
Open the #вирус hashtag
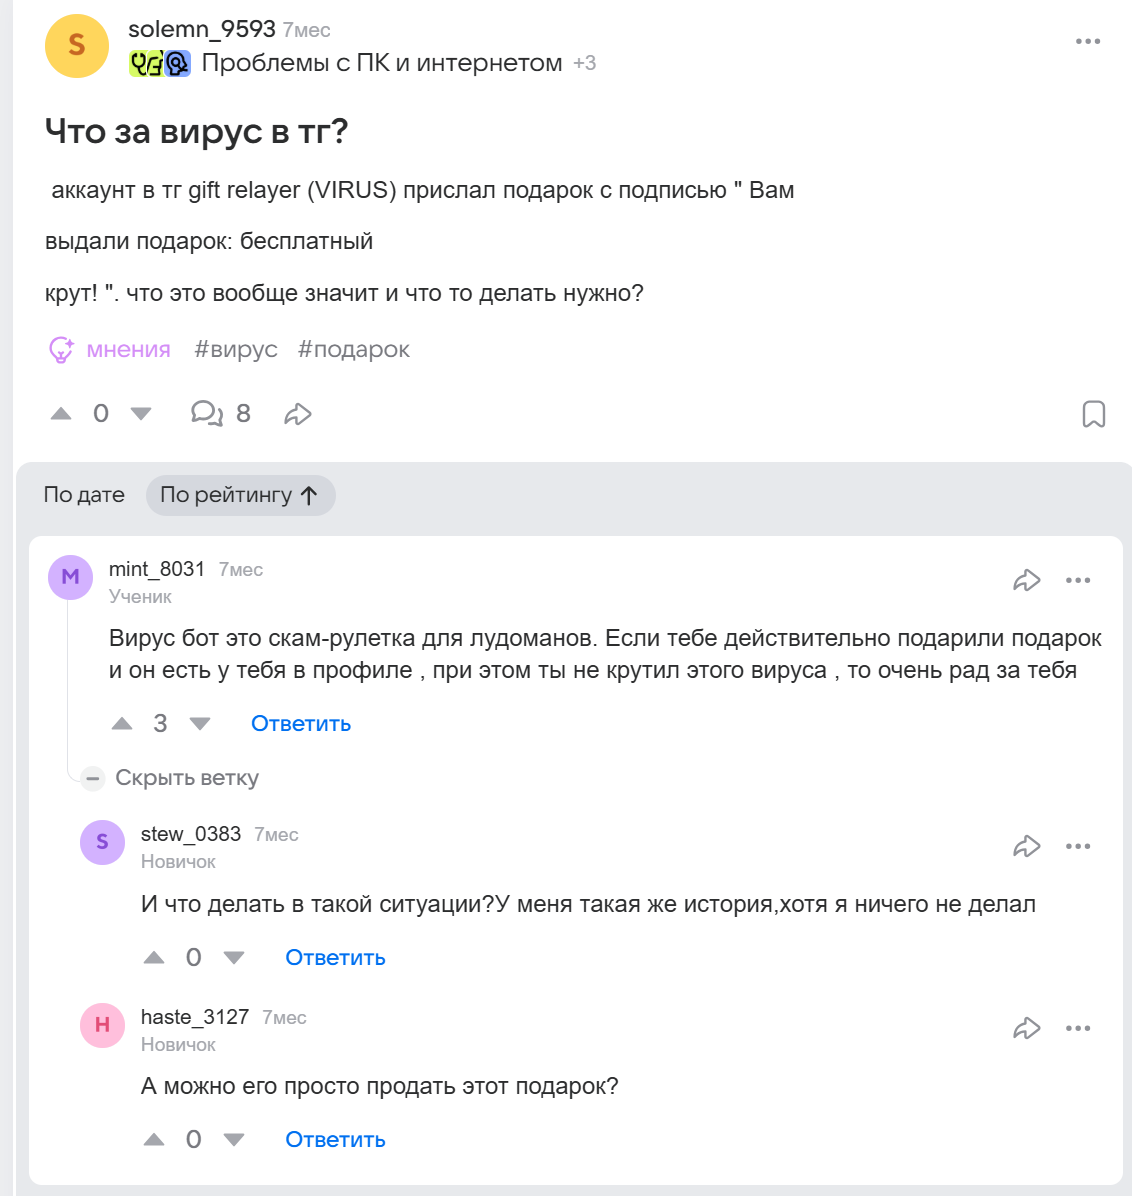(x=236, y=350)
